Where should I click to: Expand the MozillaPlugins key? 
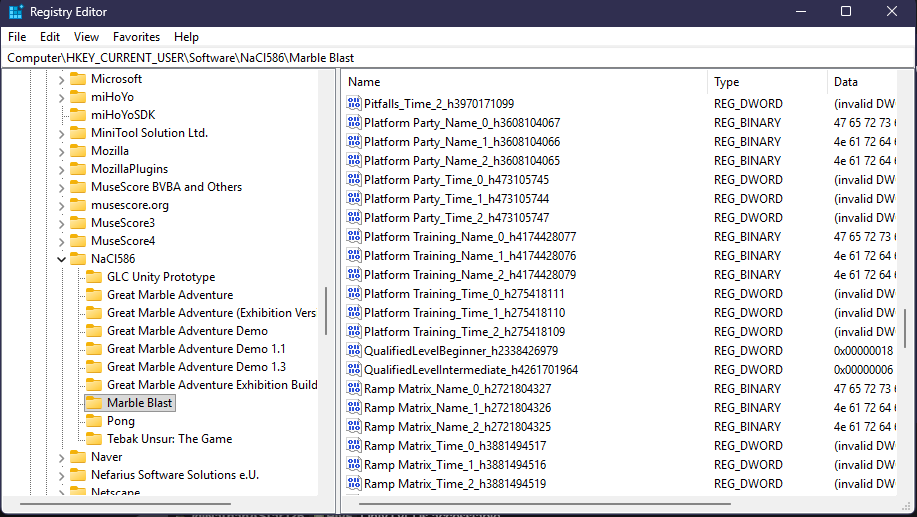point(61,170)
